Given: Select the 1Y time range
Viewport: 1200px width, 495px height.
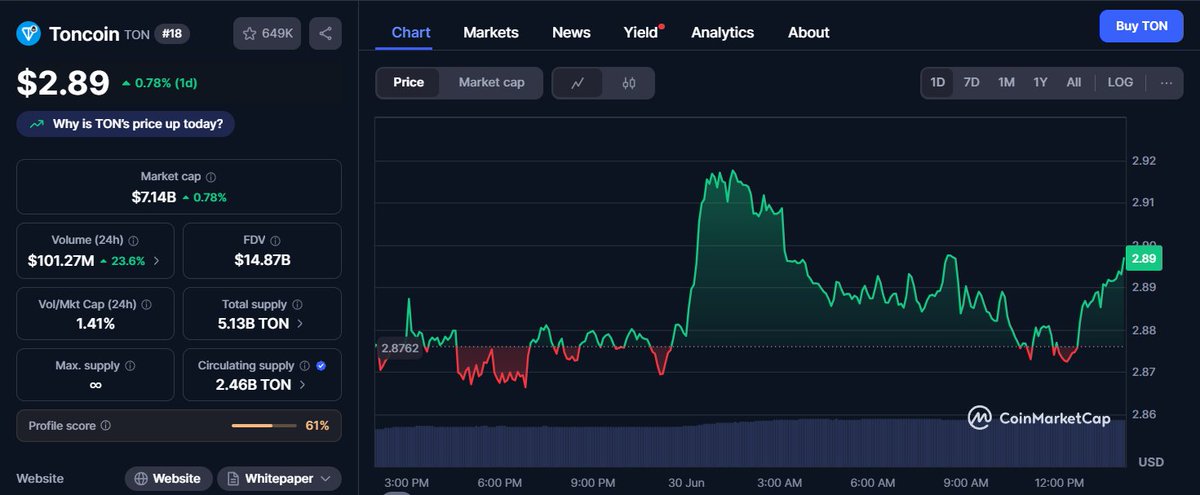Looking at the screenshot, I should pos(1040,82).
